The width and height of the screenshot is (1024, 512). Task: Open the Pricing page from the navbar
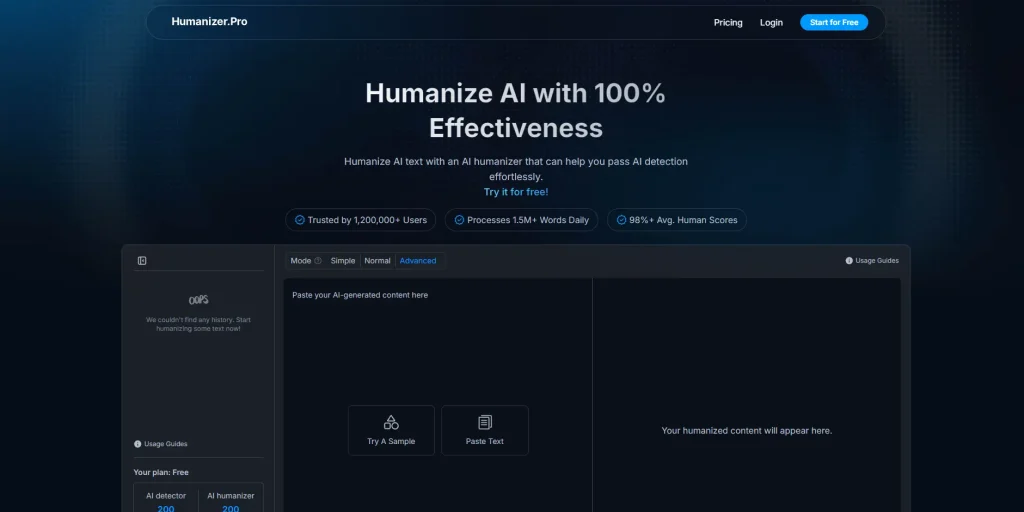click(x=728, y=22)
